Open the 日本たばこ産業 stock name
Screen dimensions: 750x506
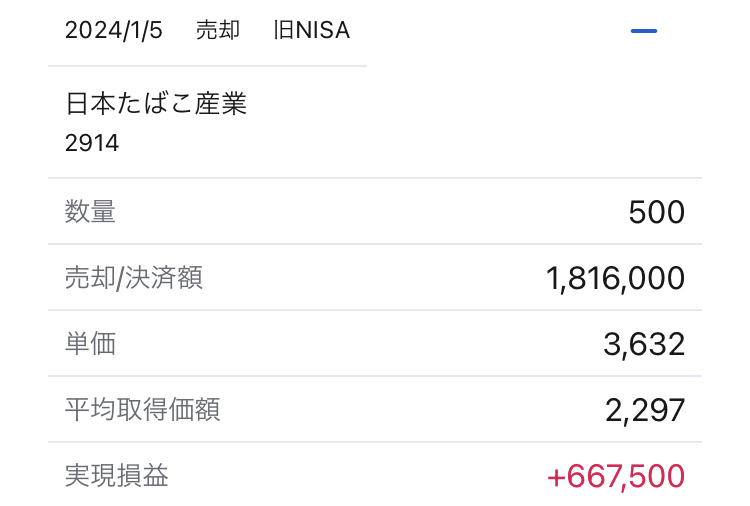[156, 103]
